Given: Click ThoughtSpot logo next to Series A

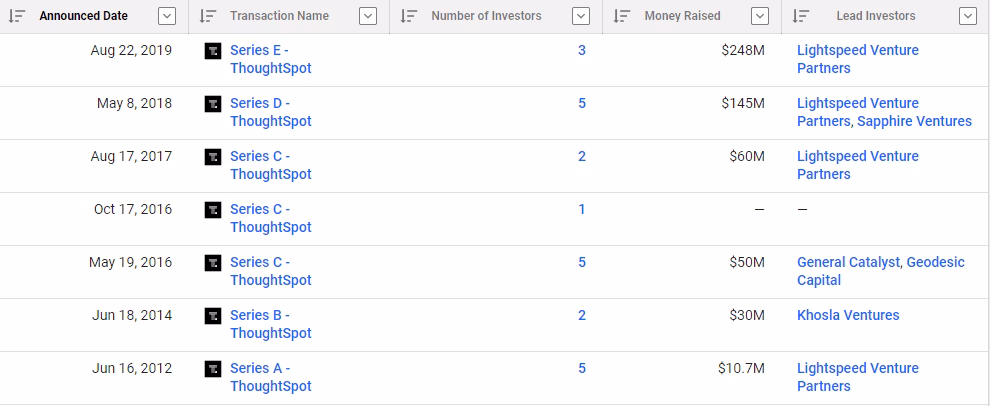Looking at the screenshot, I should coord(213,369).
